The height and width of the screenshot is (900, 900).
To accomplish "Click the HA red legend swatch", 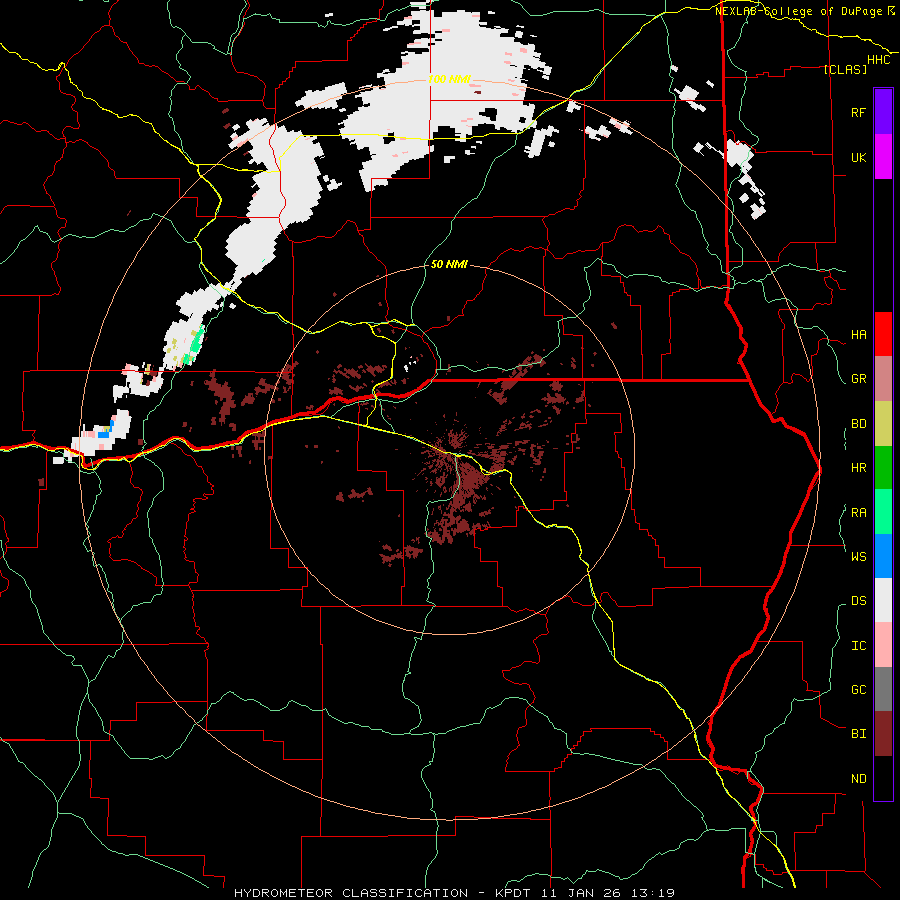I will tap(883, 334).
